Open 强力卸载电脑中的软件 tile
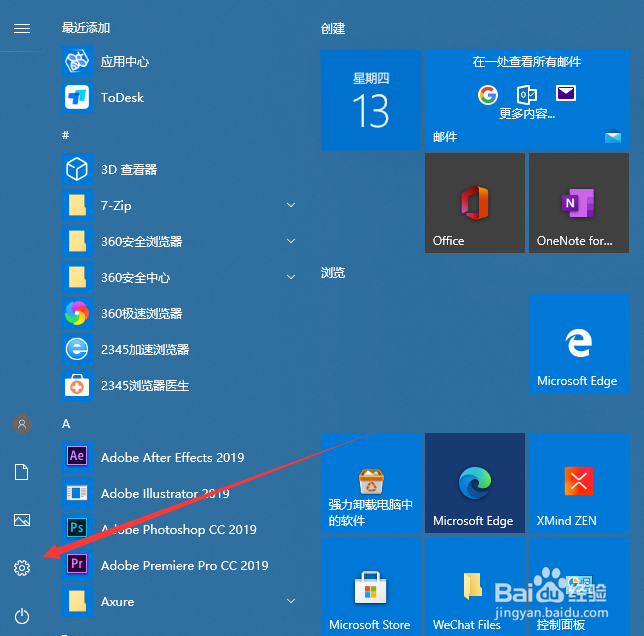 371,483
